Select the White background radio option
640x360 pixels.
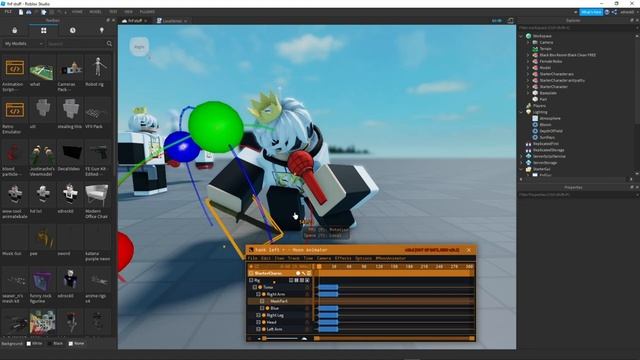(29, 344)
